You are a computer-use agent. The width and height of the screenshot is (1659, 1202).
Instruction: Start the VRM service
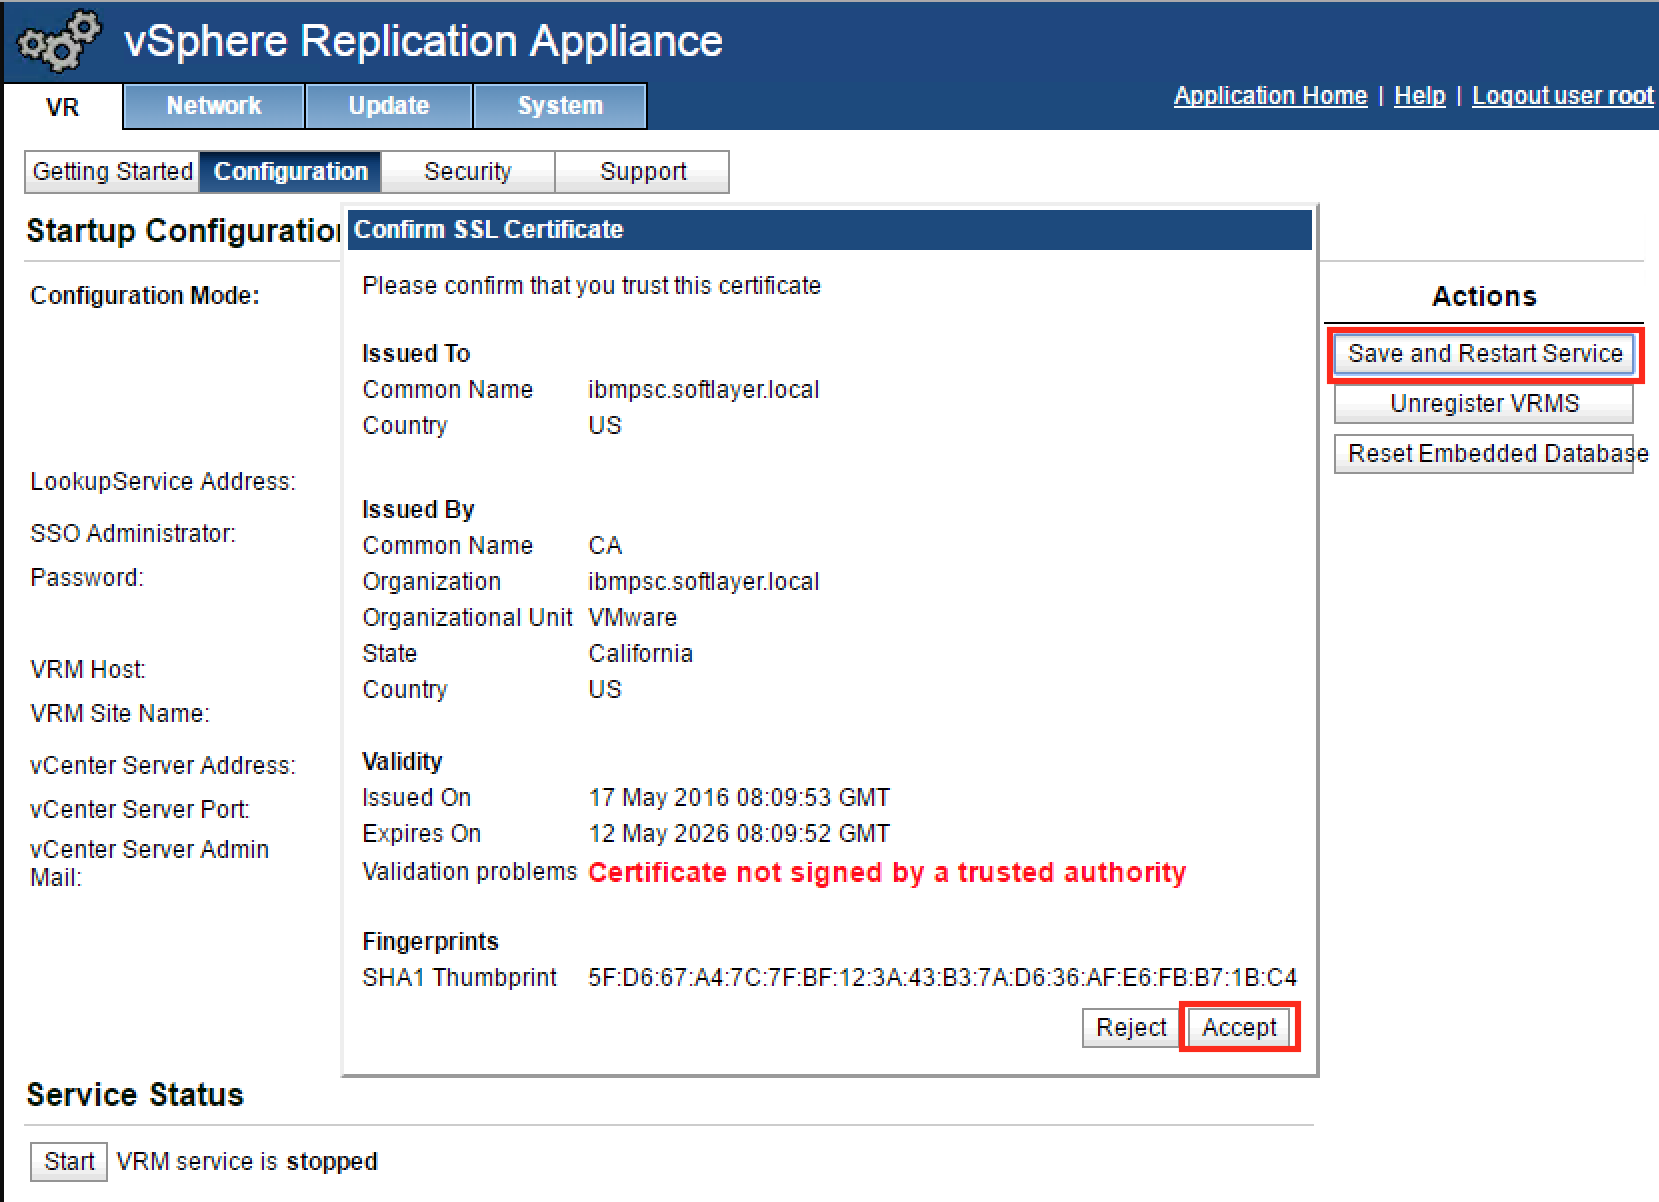coord(67,1160)
